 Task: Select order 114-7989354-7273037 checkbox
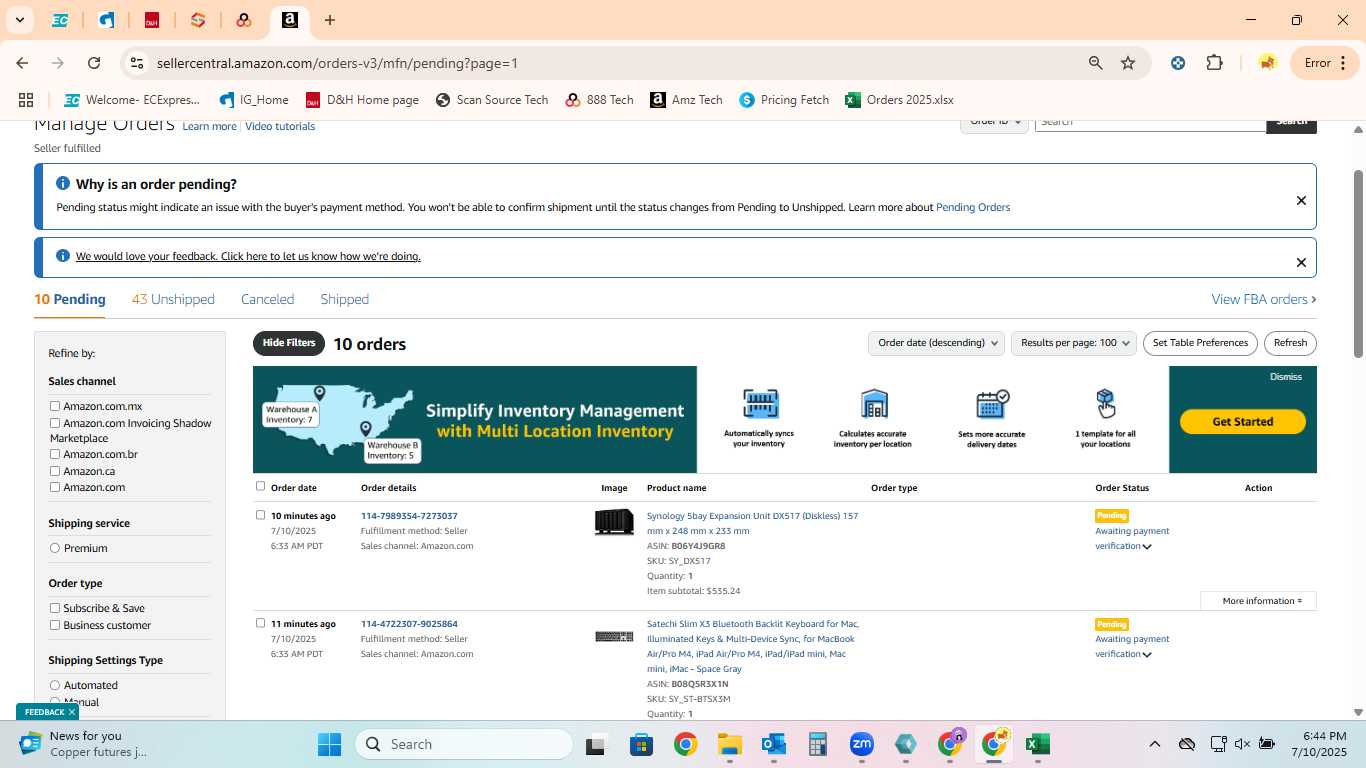click(261, 515)
